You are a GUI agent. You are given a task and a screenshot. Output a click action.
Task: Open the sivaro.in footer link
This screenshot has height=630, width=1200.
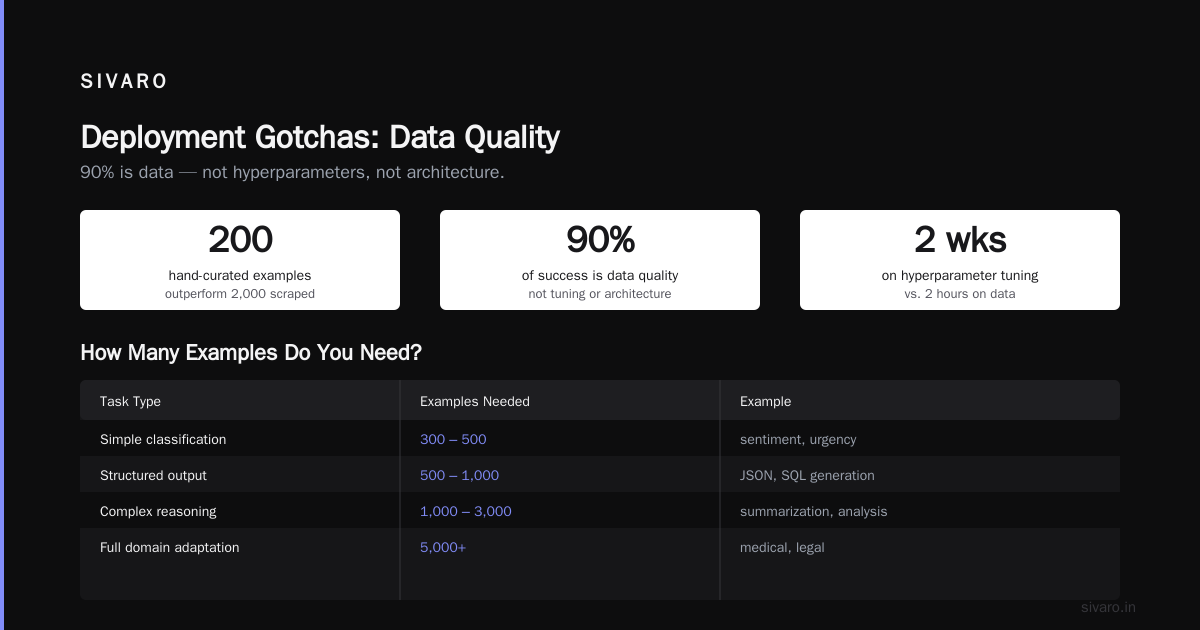pos(1108,607)
